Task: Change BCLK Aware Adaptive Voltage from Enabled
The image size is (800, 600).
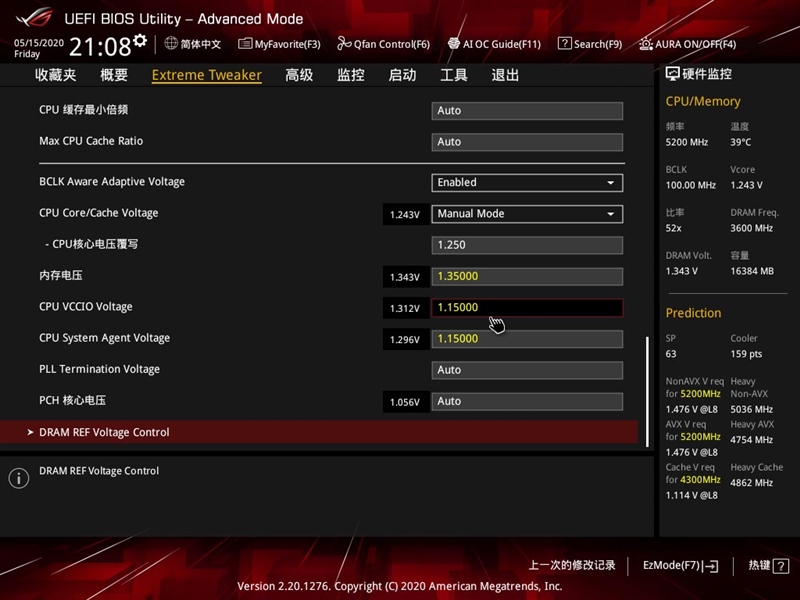Action: point(527,182)
